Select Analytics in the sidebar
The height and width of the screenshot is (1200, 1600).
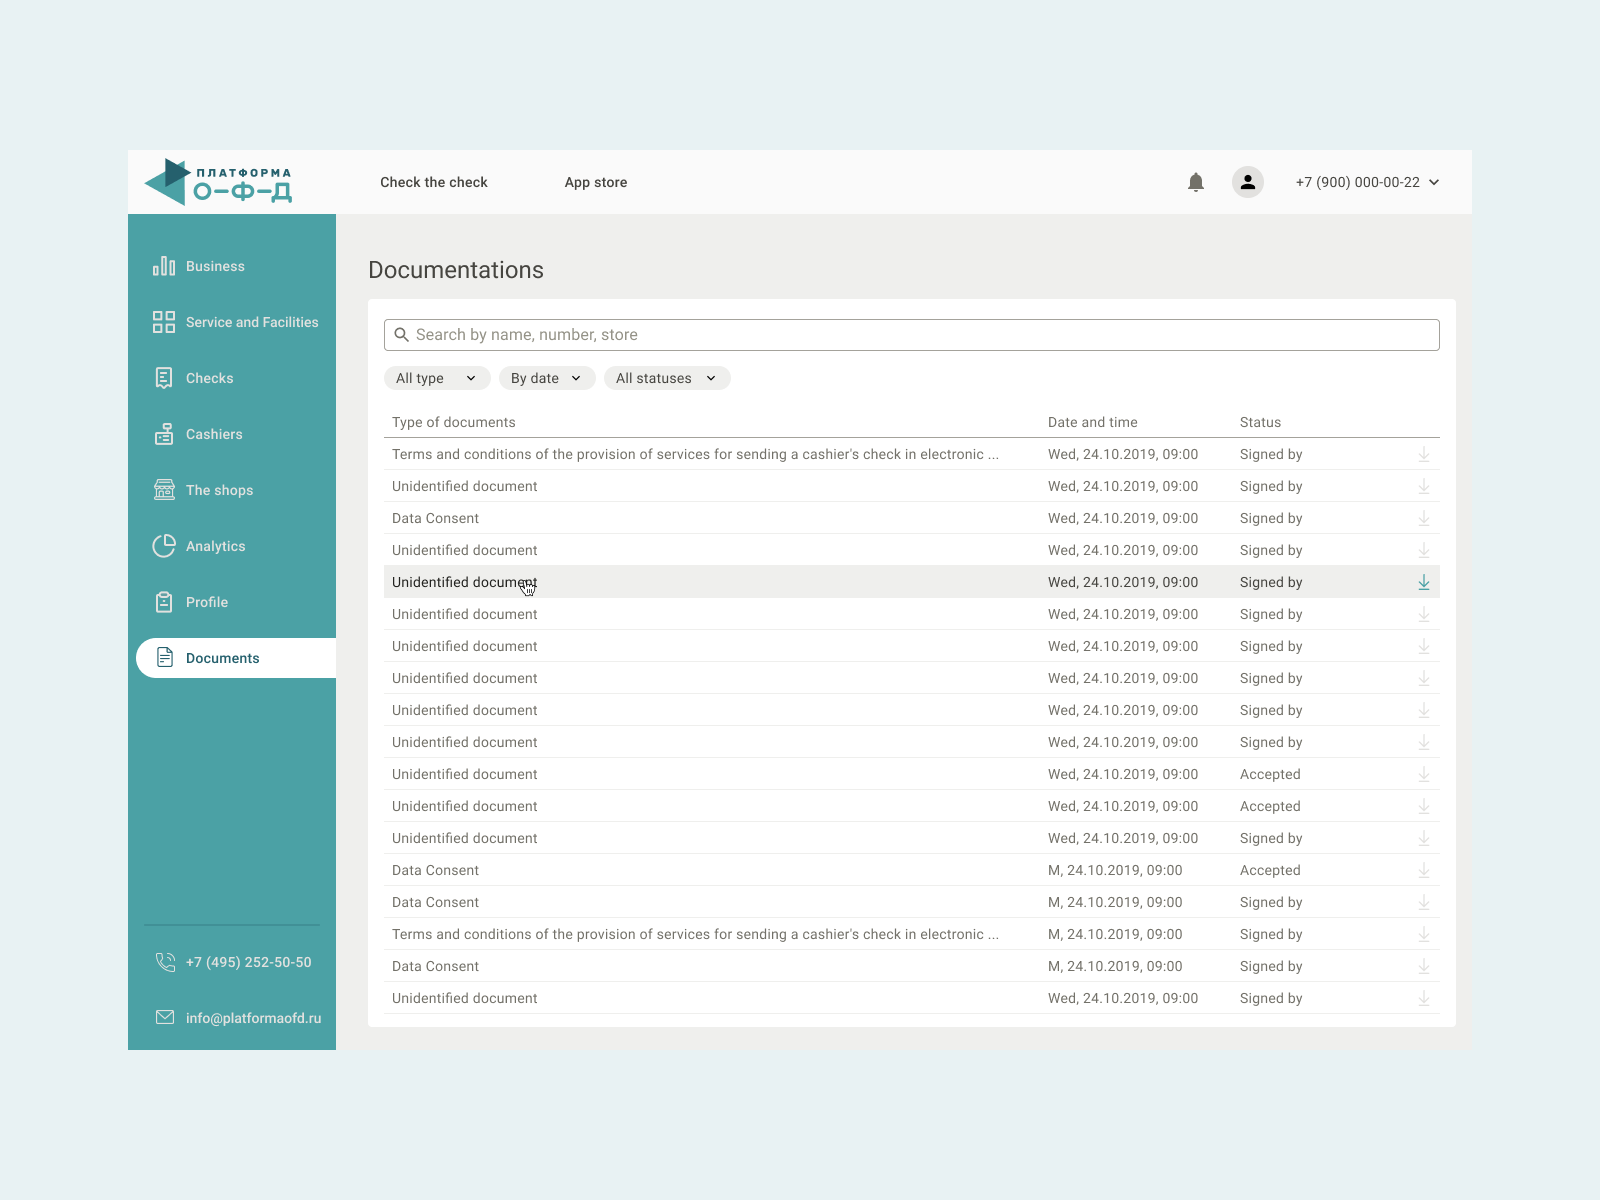pos(215,546)
